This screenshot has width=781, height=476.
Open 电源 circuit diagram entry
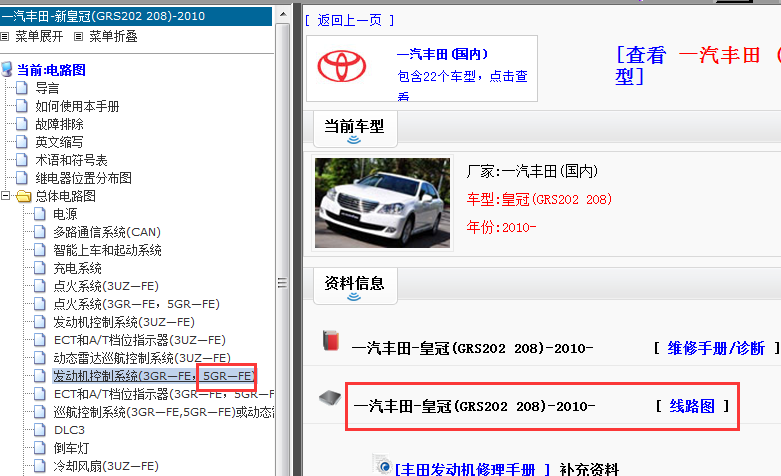65,214
